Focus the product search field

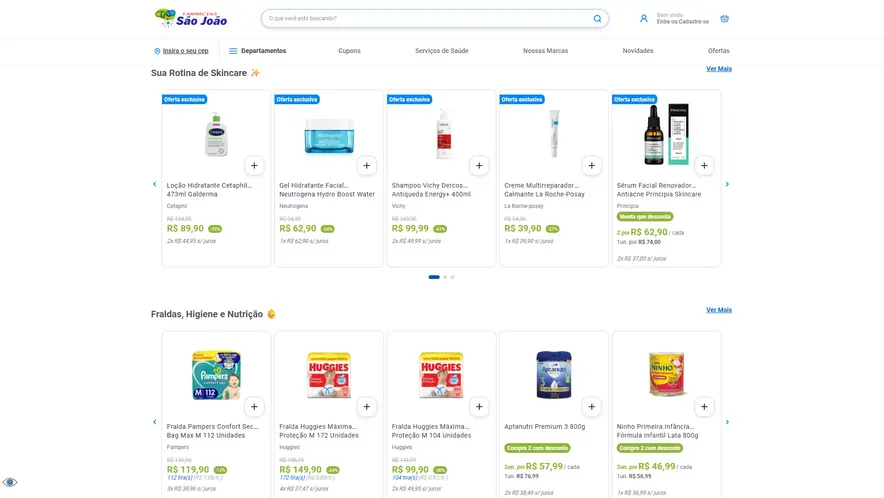pyautogui.click(x=428, y=19)
